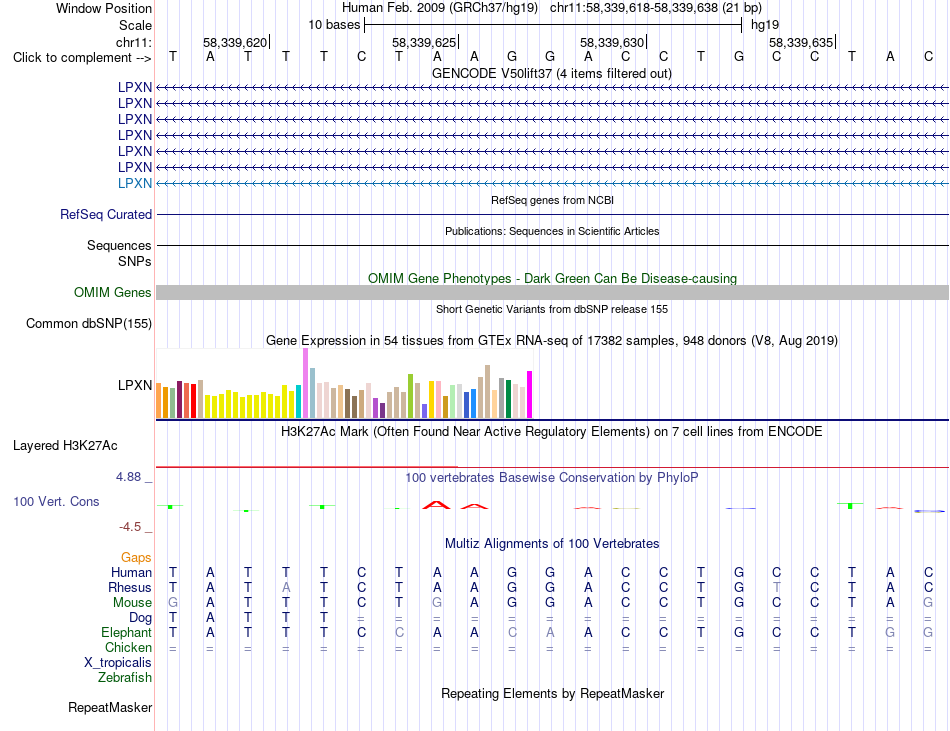Open the Layered H3K27Ac track label
The width and height of the screenshot is (950, 731).
click(x=65, y=446)
